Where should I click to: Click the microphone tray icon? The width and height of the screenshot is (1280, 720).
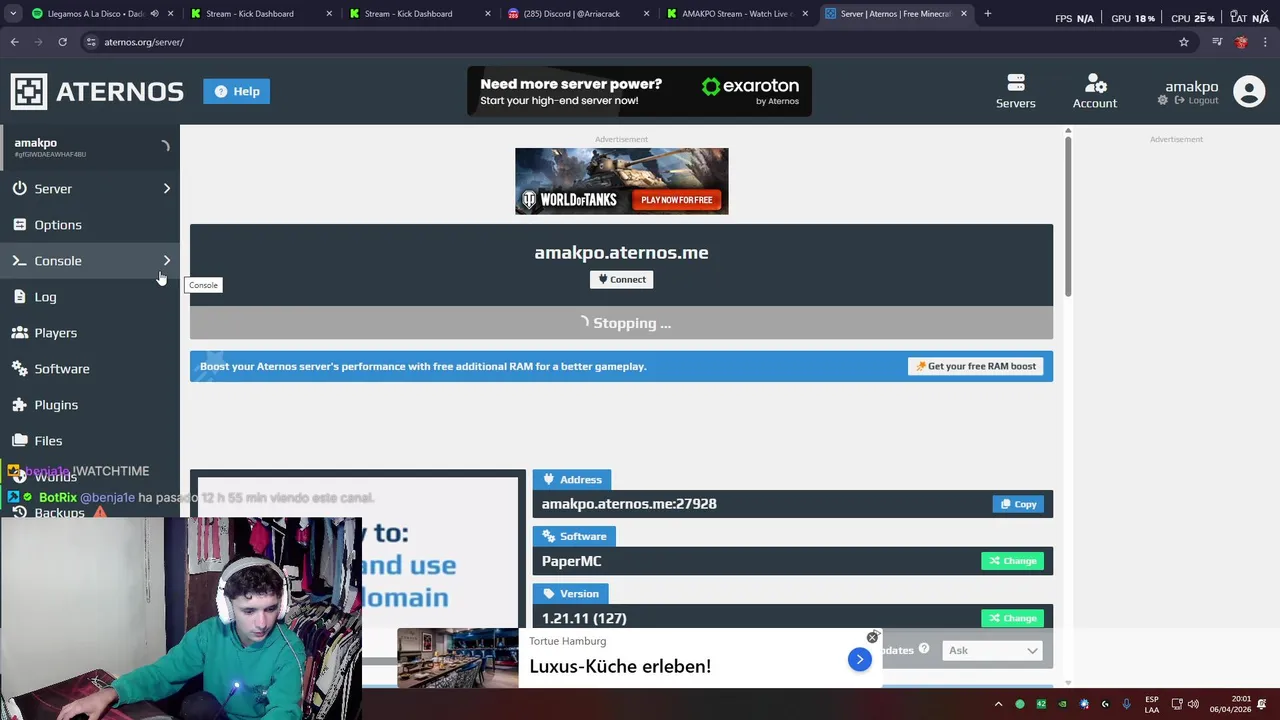pyautogui.click(x=1127, y=704)
